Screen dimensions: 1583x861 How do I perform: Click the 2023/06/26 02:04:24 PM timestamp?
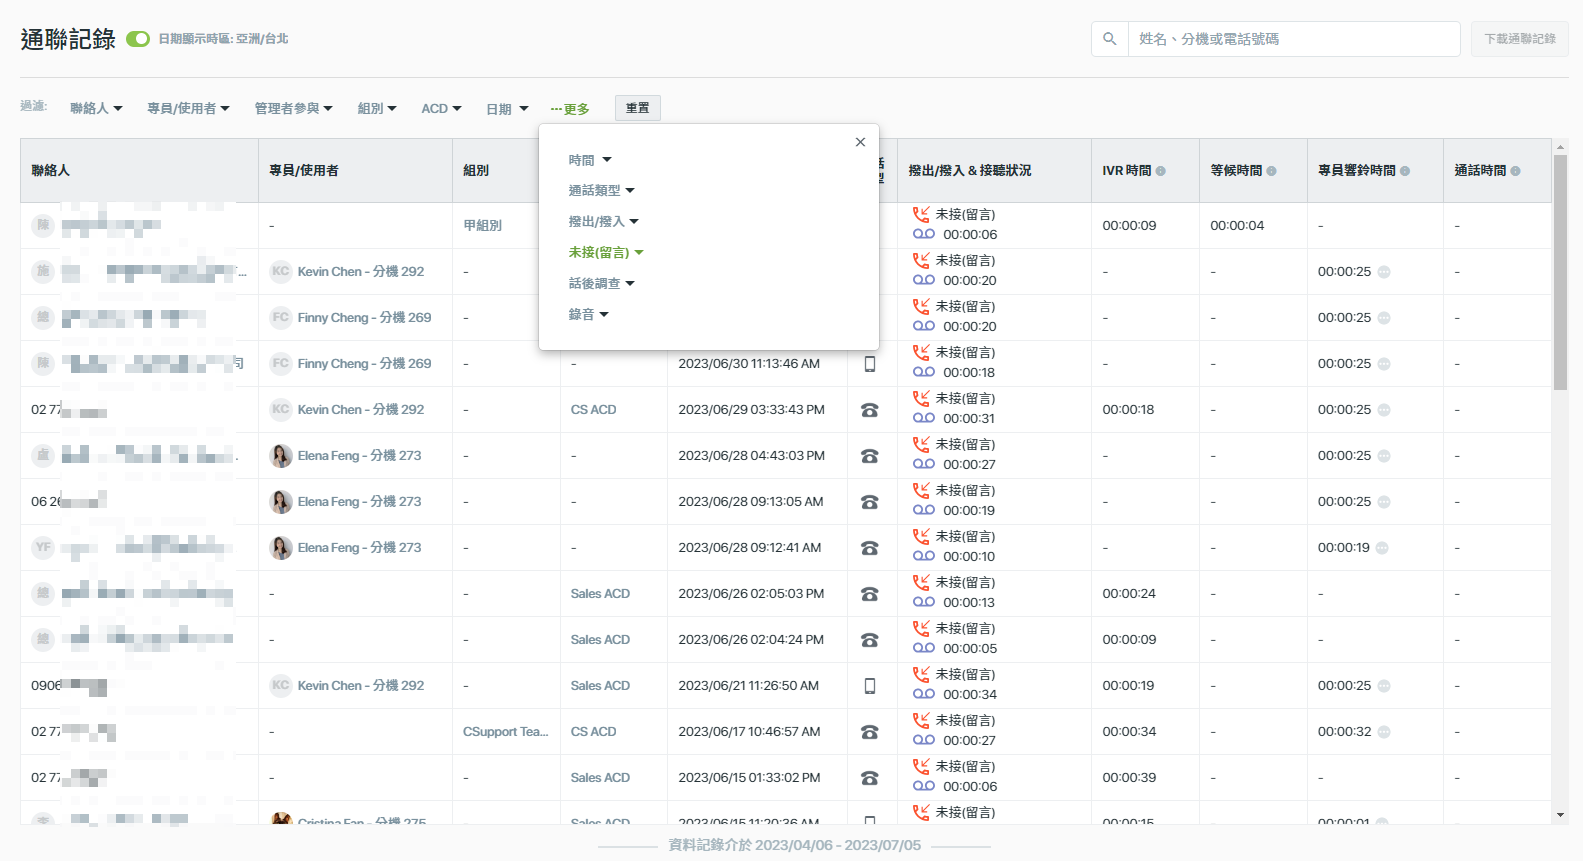(x=751, y=640)
